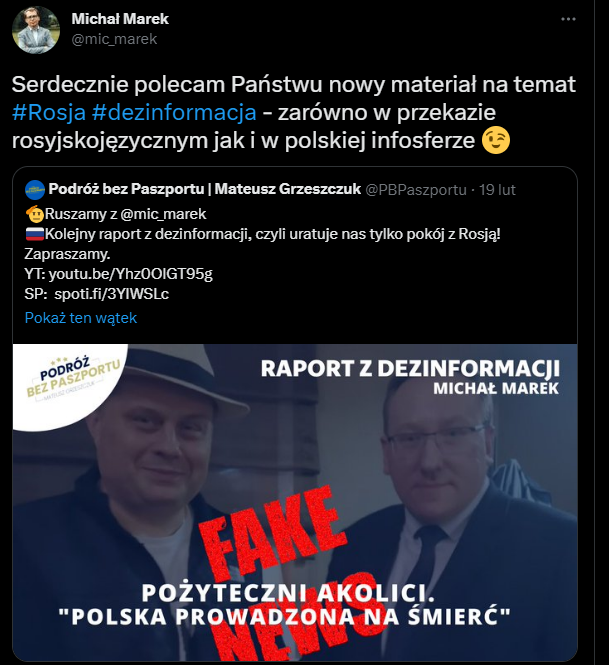Viewport: 609px width, 665px height.
Task: Click the Michał Marek display name
Action: point(120,19)
